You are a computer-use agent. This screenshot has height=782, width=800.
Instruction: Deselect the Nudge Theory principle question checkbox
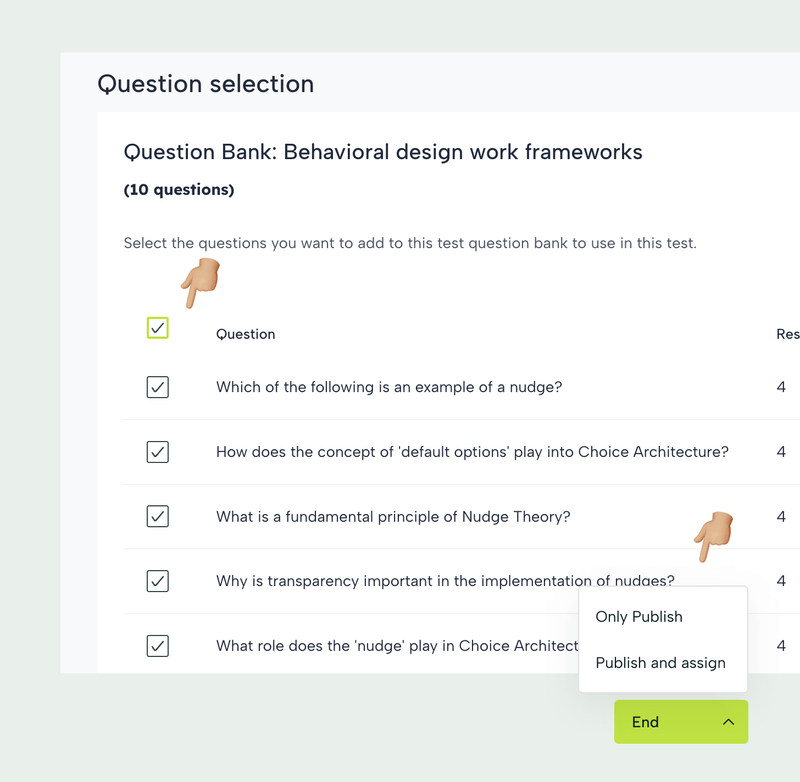point(158,516)
